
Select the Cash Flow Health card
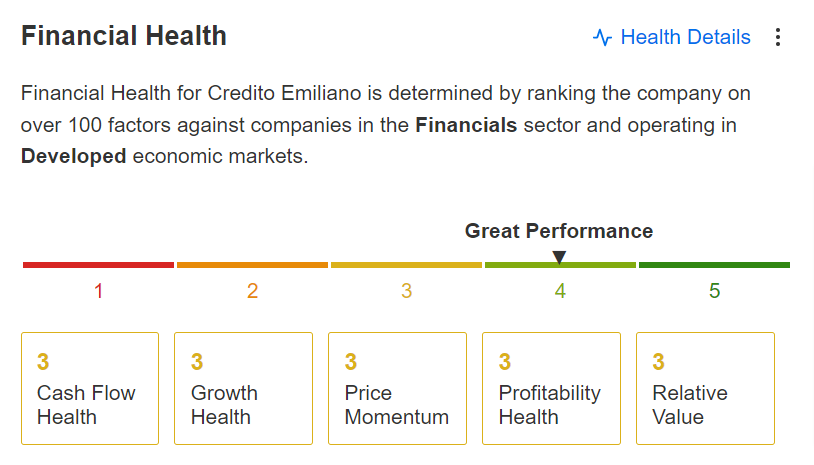90,388
